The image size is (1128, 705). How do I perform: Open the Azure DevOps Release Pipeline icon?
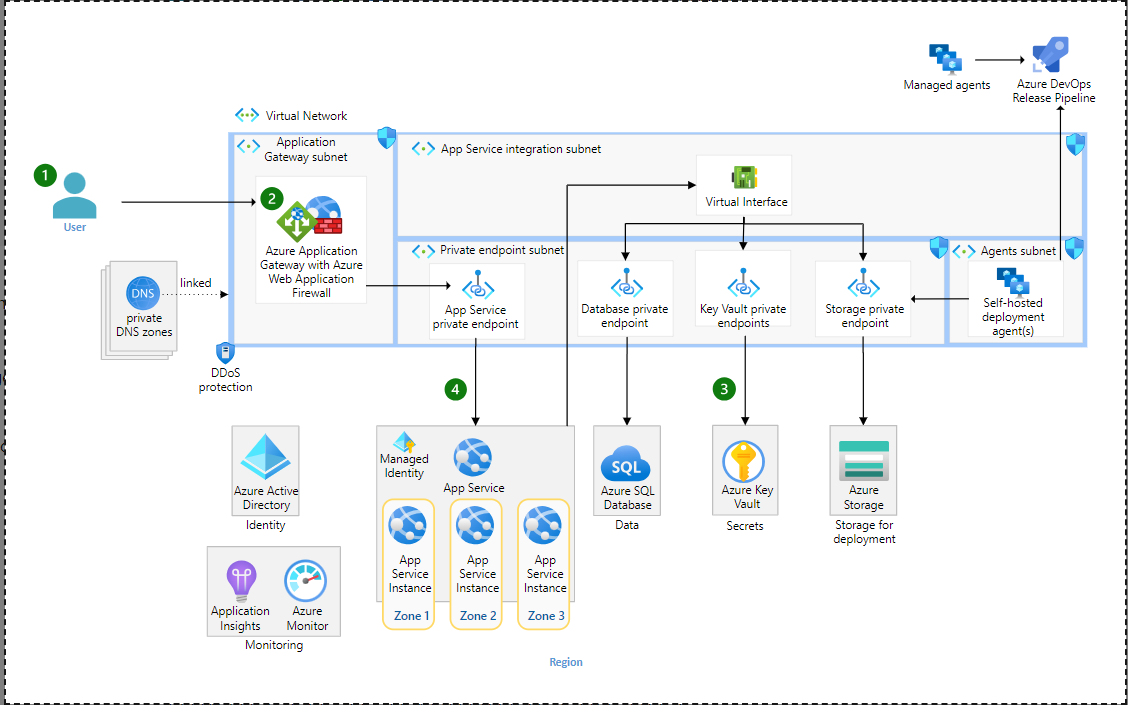tap(1050, 55)
